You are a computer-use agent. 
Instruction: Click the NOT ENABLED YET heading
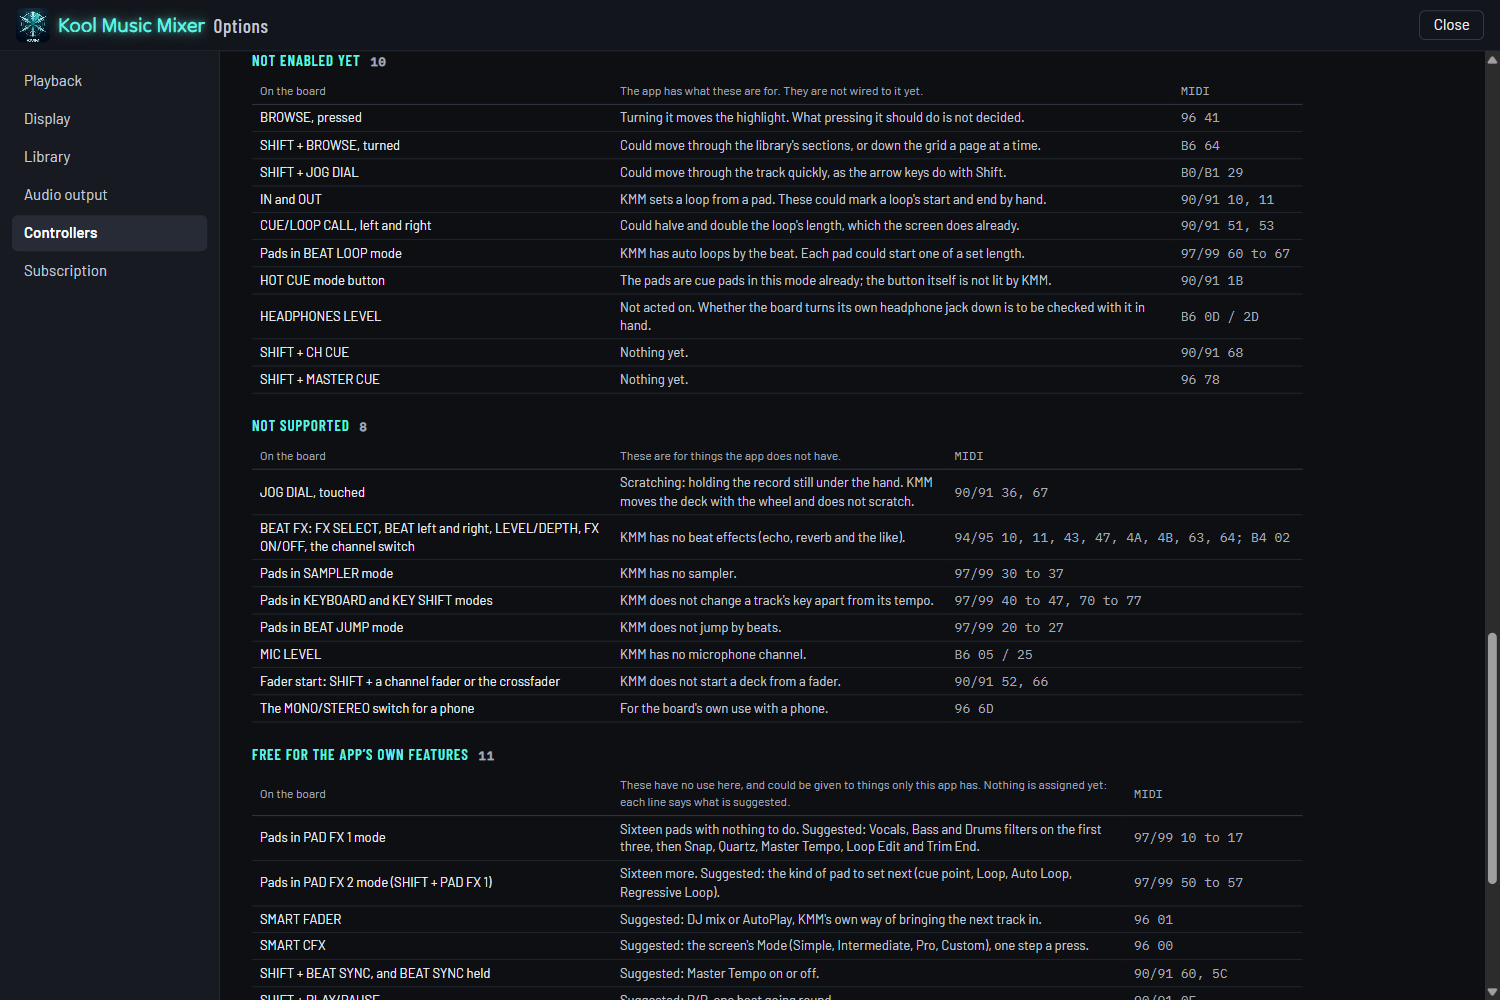pyautogui.click(x=306, y=61)
